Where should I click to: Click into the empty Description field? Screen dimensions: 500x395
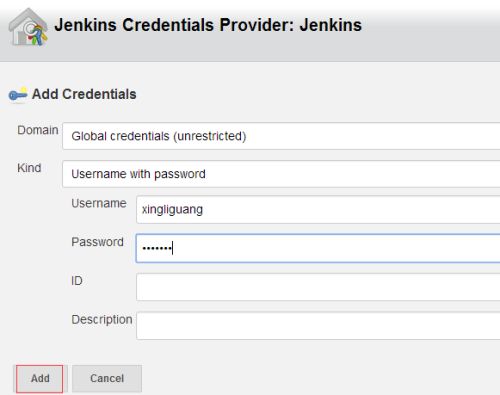[318, 326]
